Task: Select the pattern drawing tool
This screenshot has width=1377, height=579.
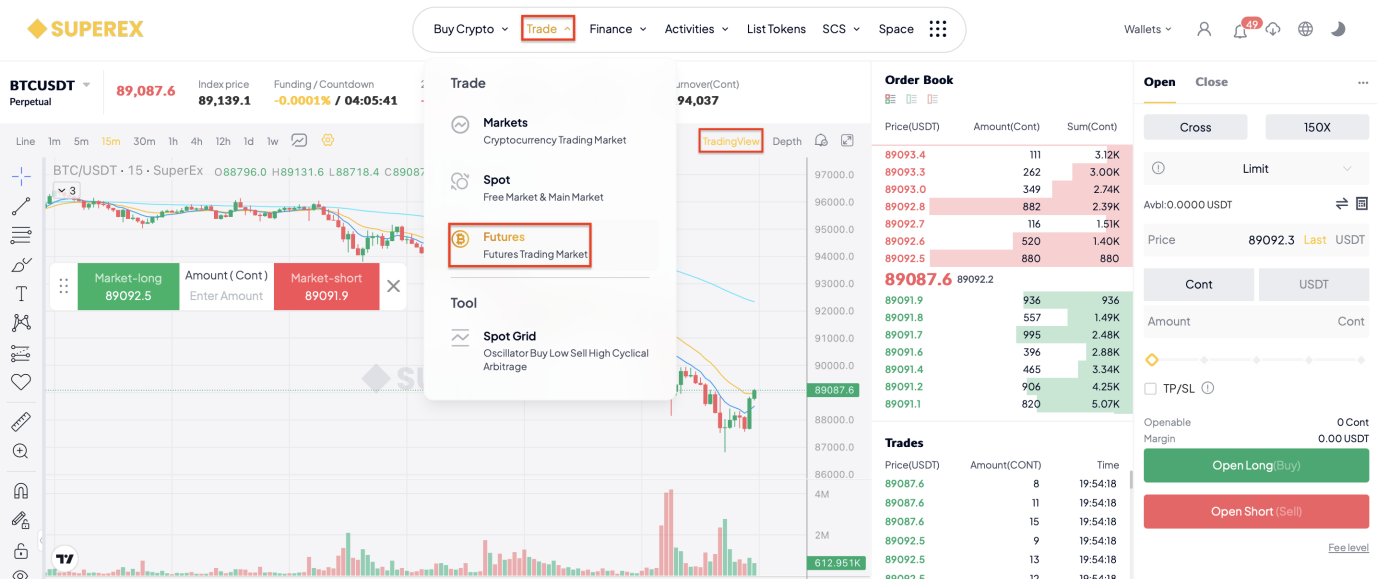Action: pyautogui.click(x=21, y=323)
